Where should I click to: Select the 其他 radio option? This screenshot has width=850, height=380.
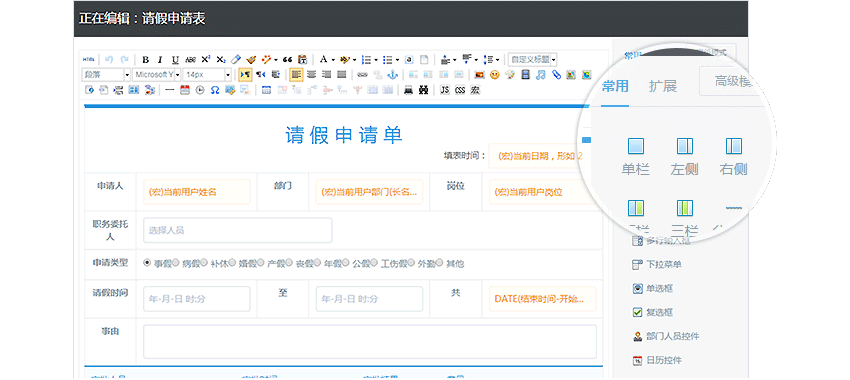pos(439,263)
